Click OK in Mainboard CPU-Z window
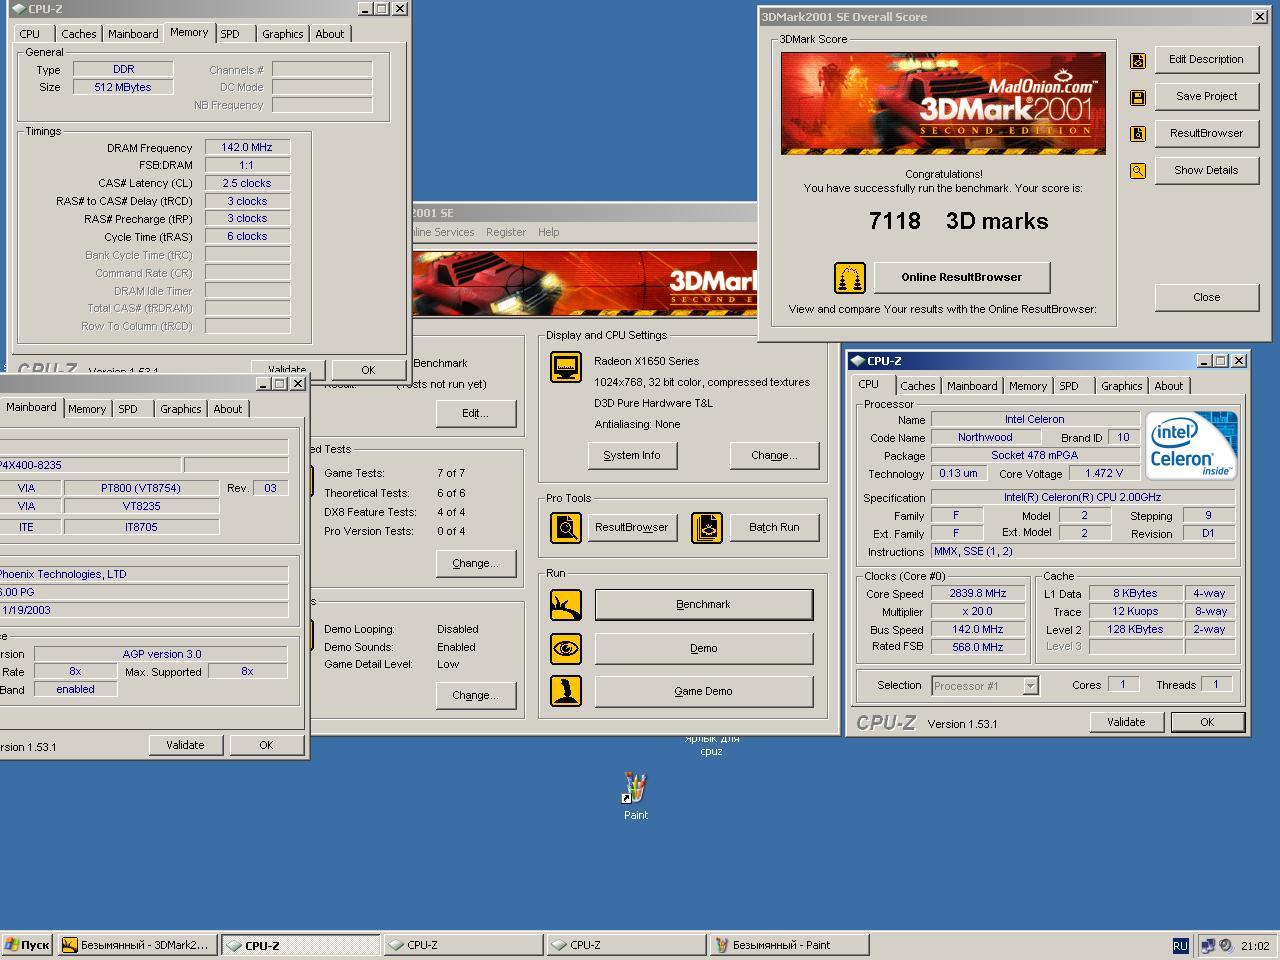The height and width of the screenshot is (960, 1280). tap(266, 745)
